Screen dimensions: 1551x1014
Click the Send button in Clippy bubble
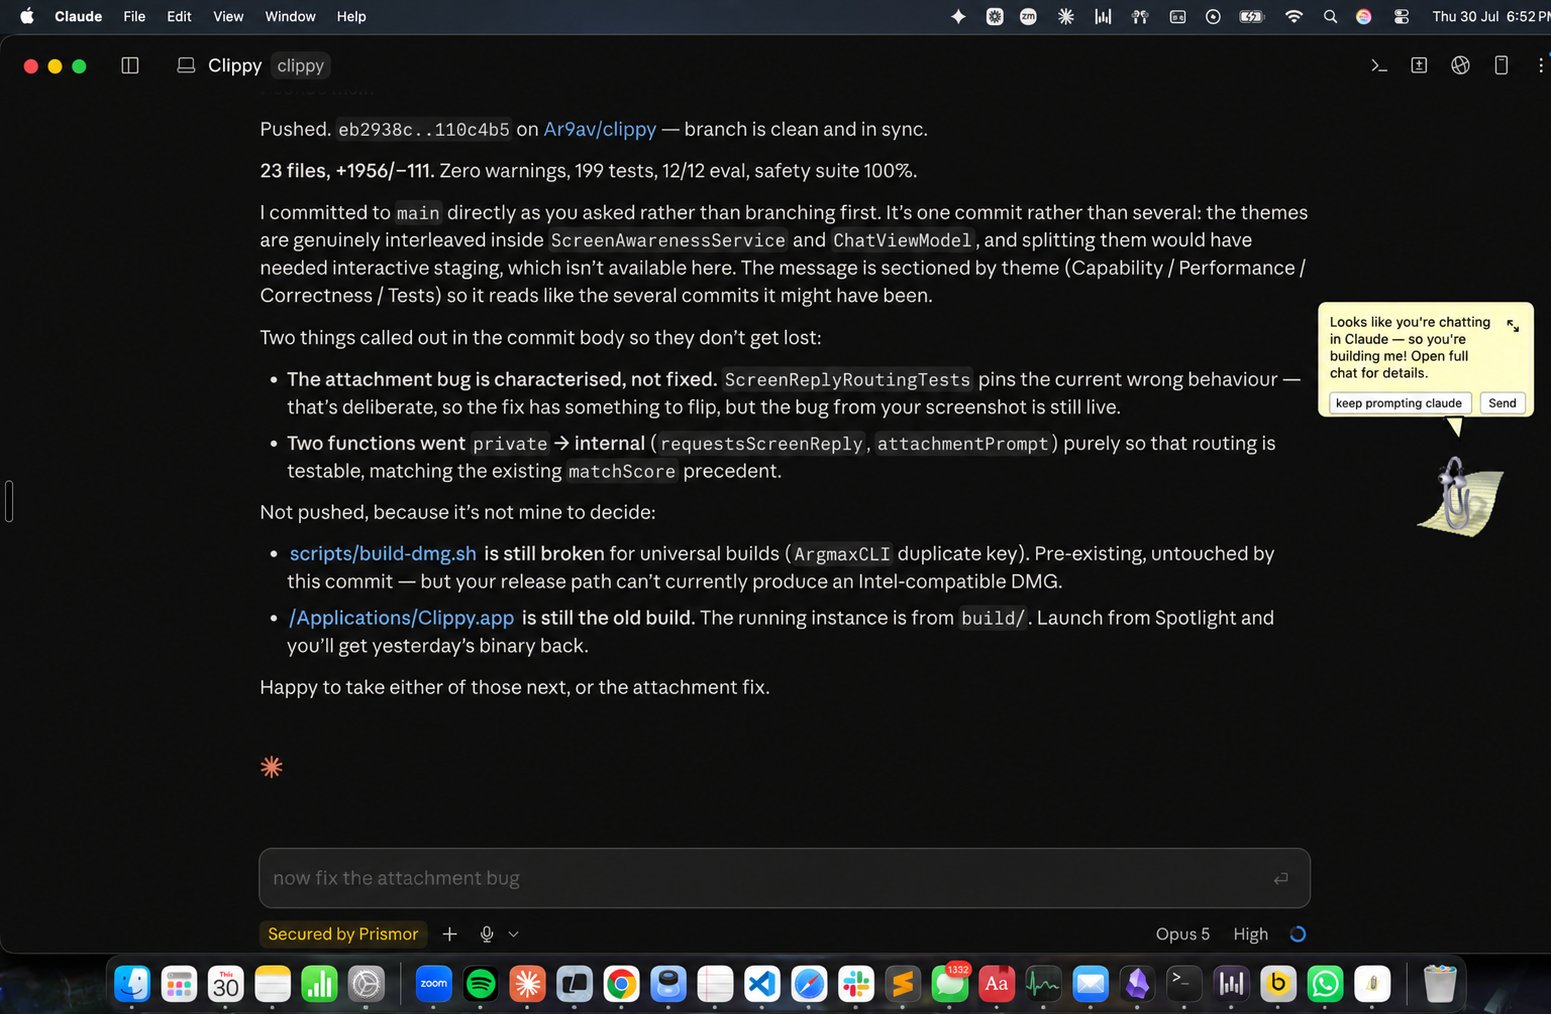(1502, 403)
